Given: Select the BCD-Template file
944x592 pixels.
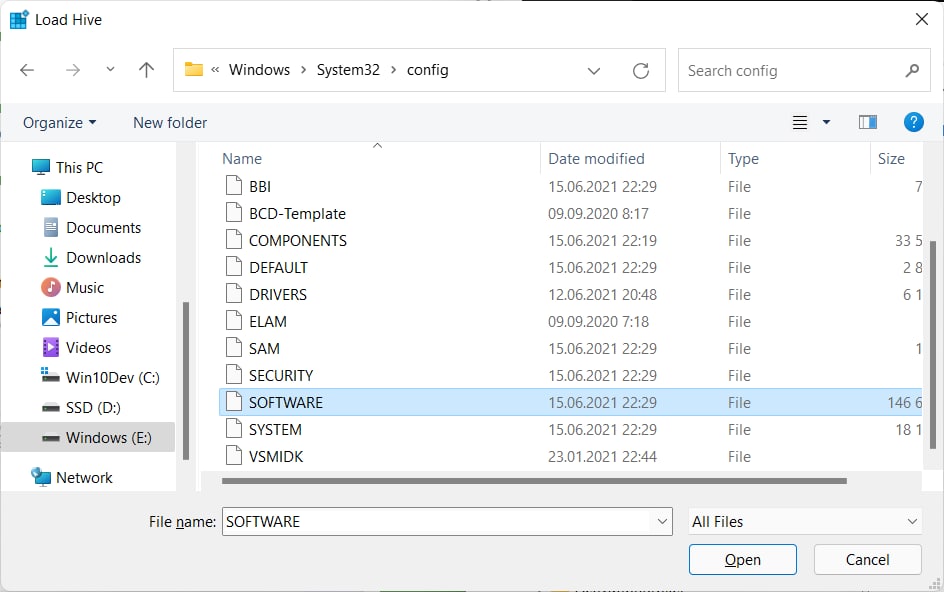Looking at the screenshot, I should coord(571,214).
